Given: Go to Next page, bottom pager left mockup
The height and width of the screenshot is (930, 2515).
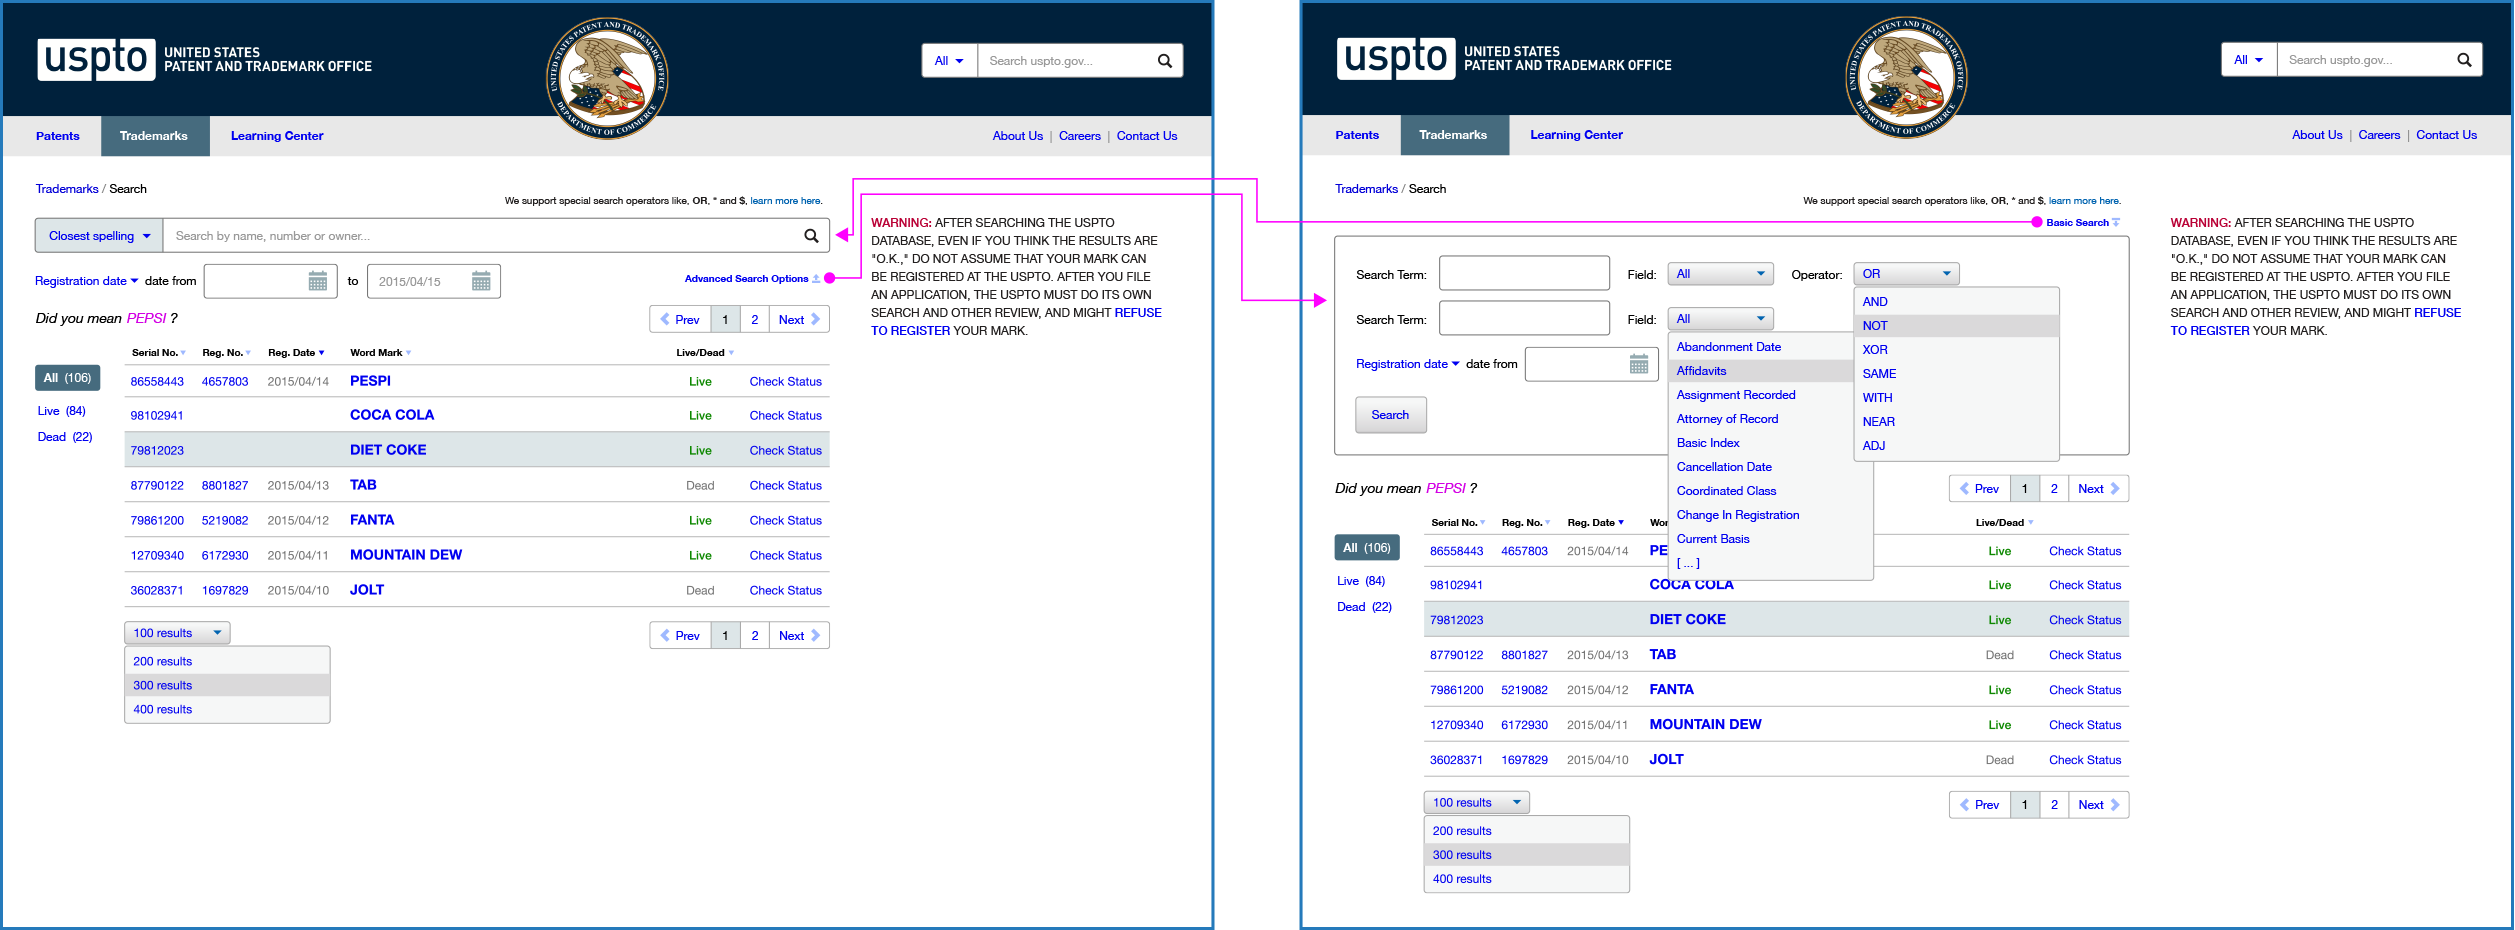Looking at the screenshot, I should tap(799, 636).
